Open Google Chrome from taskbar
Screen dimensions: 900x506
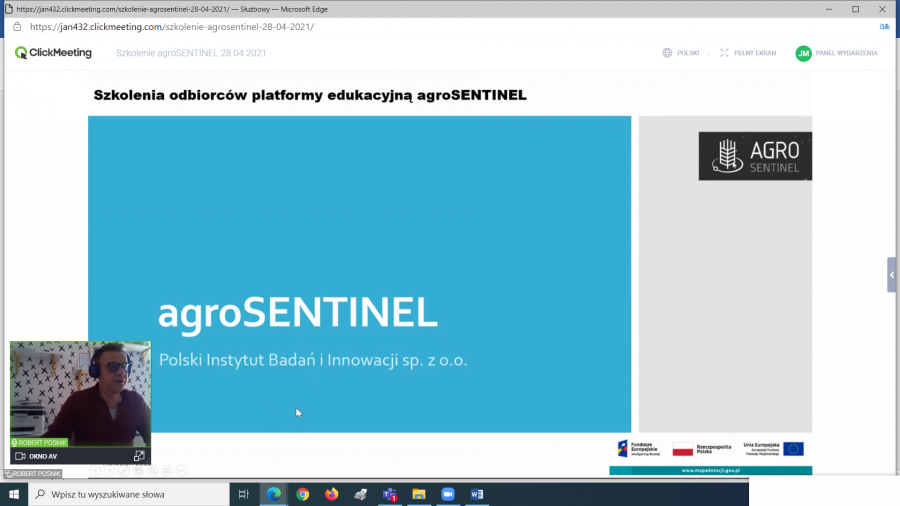(303, 494)
